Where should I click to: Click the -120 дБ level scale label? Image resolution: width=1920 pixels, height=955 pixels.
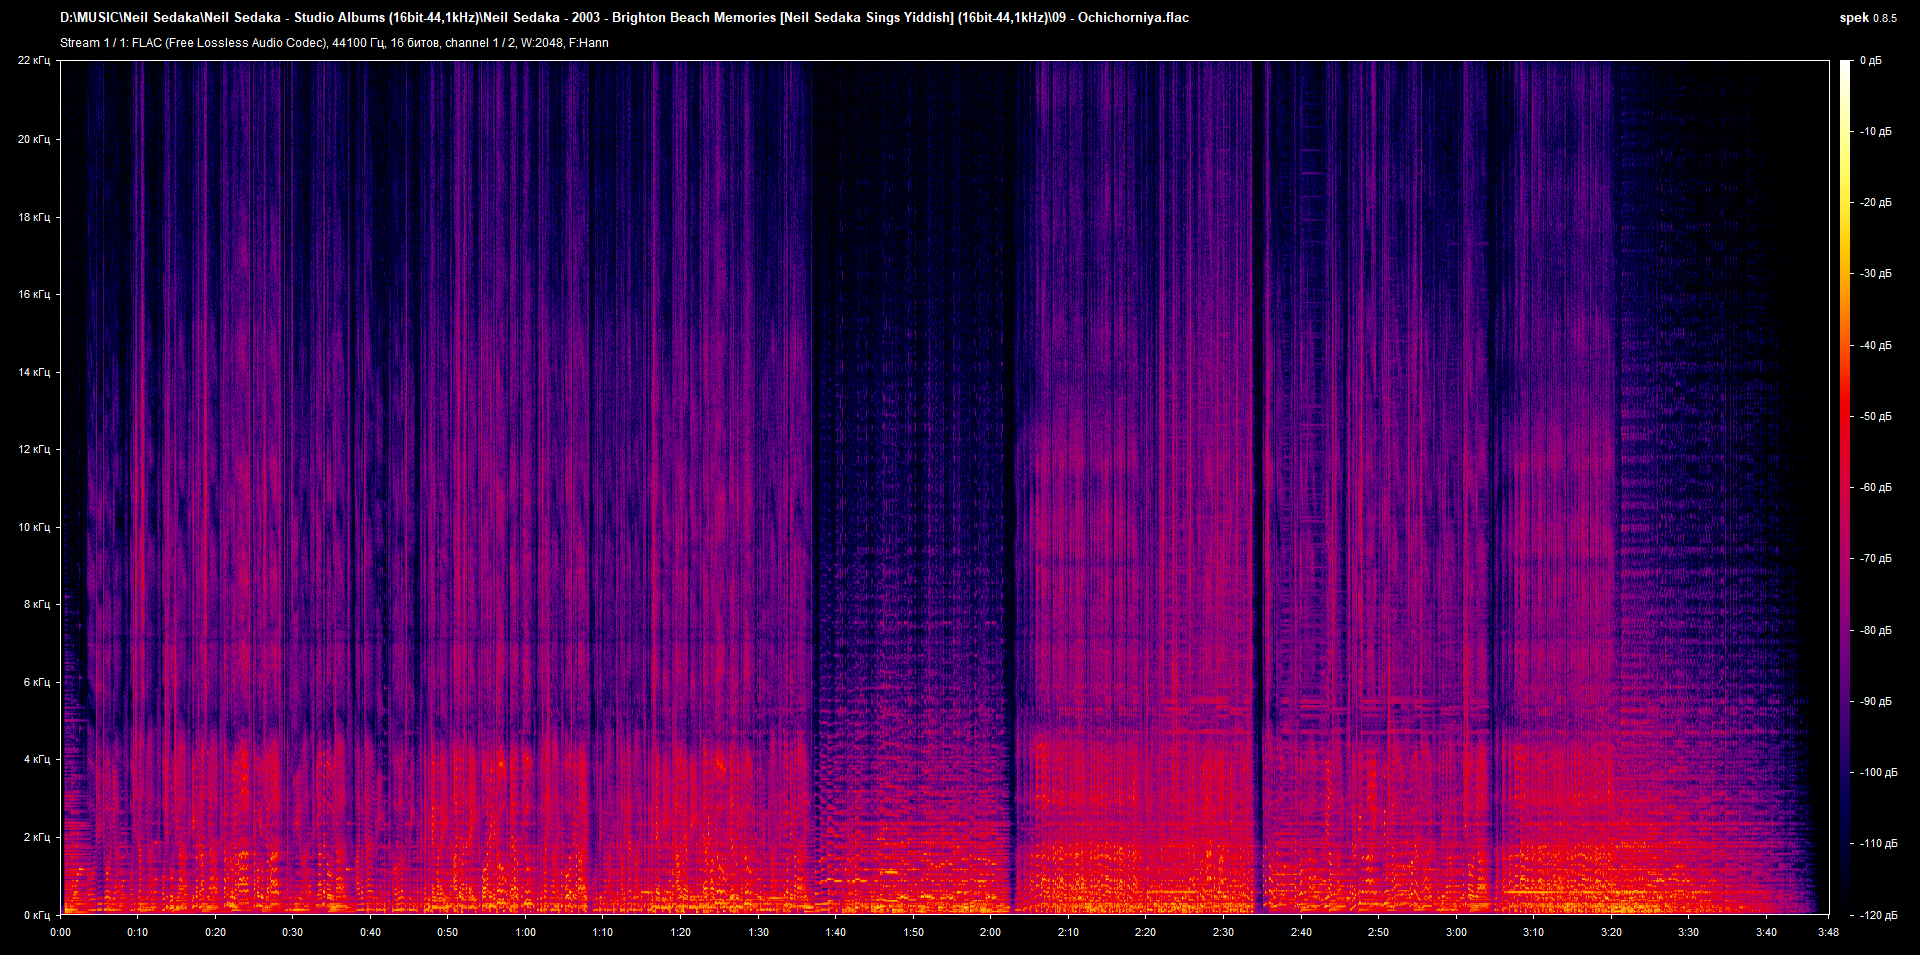point(1878,916)
